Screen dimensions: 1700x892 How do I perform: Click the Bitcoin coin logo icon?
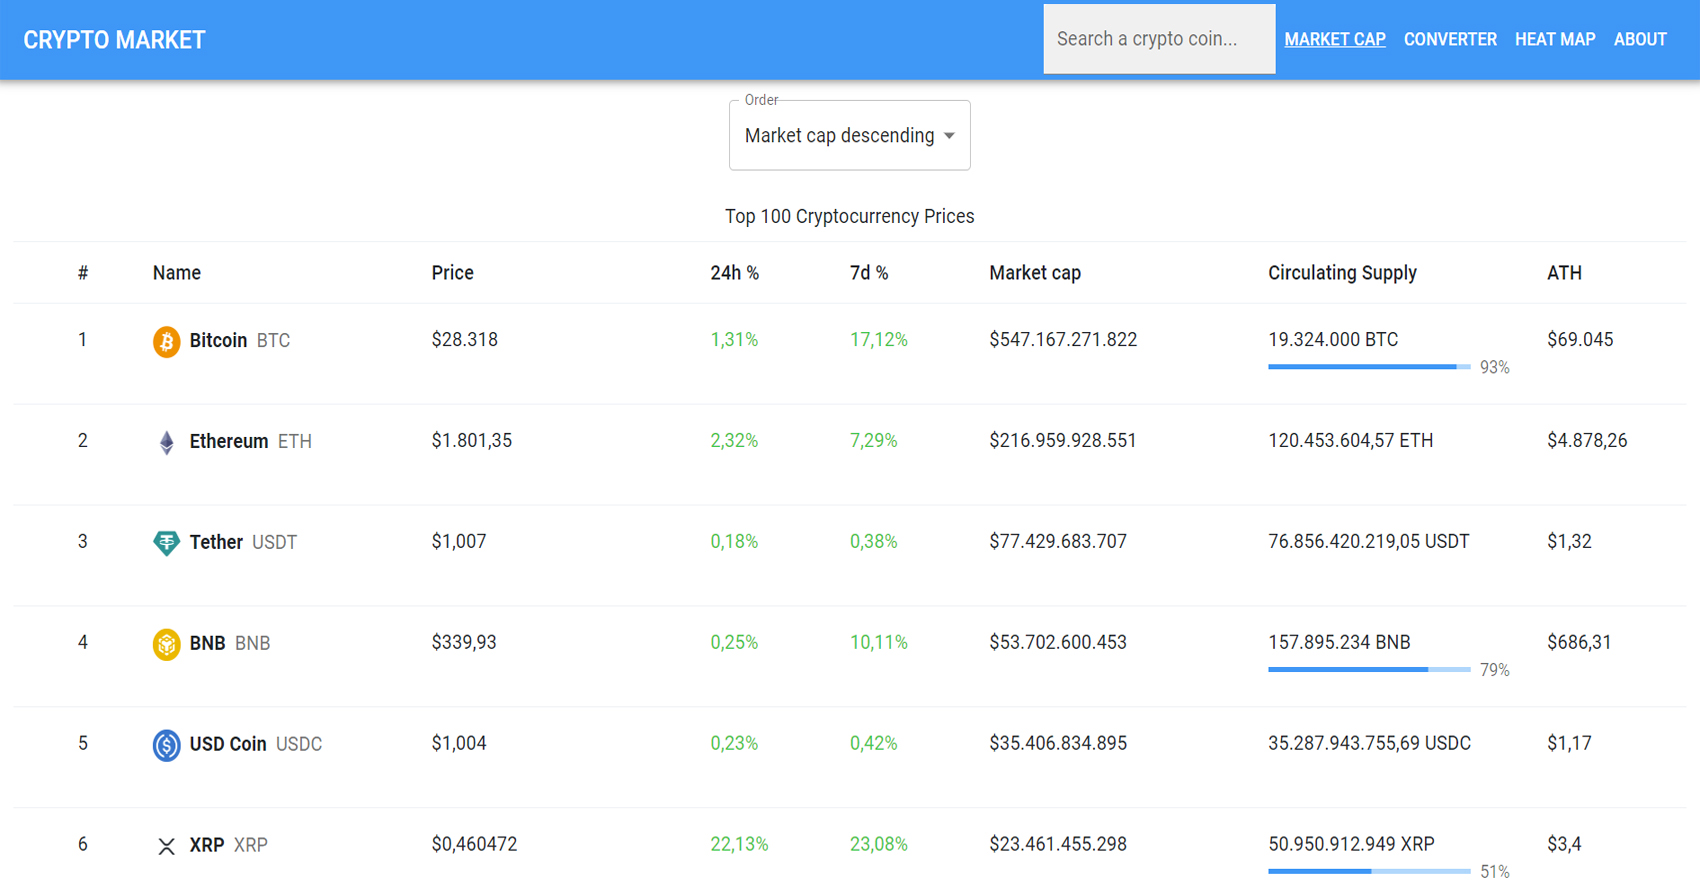coord(166,341)
